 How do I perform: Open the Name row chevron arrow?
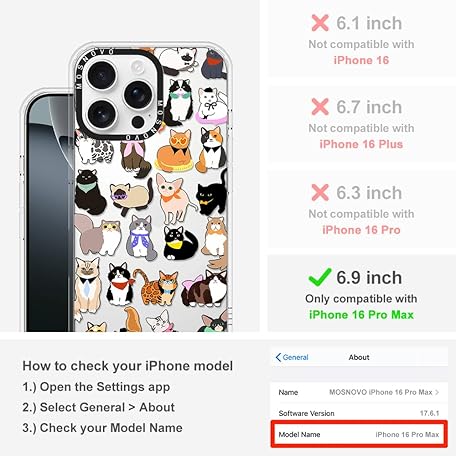click(x=437, y=392)
